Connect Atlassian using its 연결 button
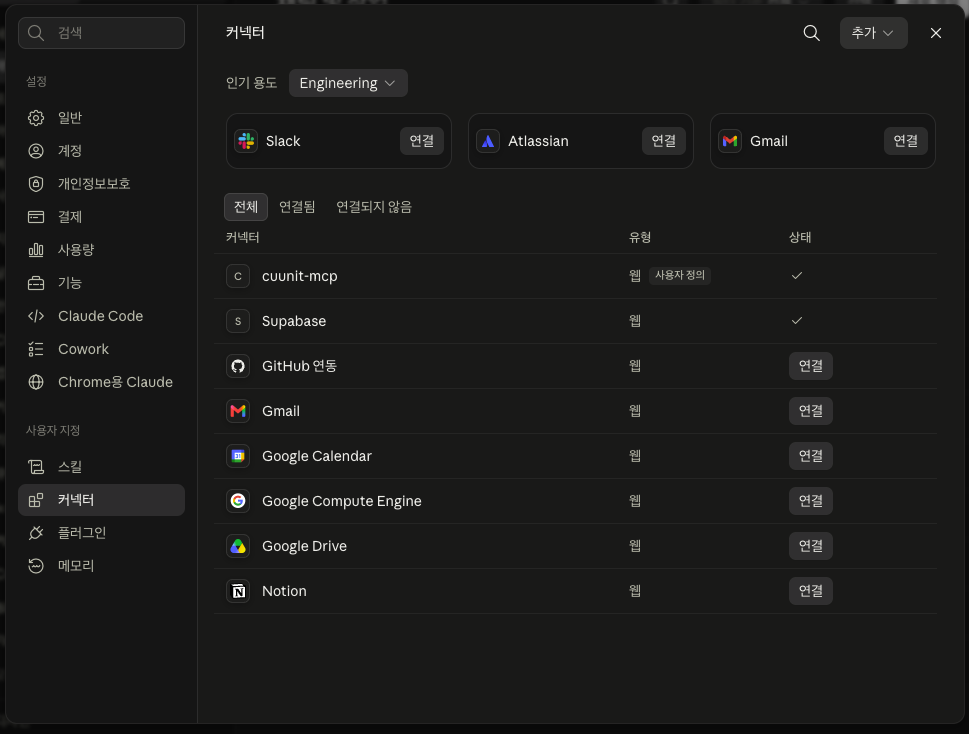Image resolution: width=969 pixels, height=734 pixels. (x=664, y=141)
